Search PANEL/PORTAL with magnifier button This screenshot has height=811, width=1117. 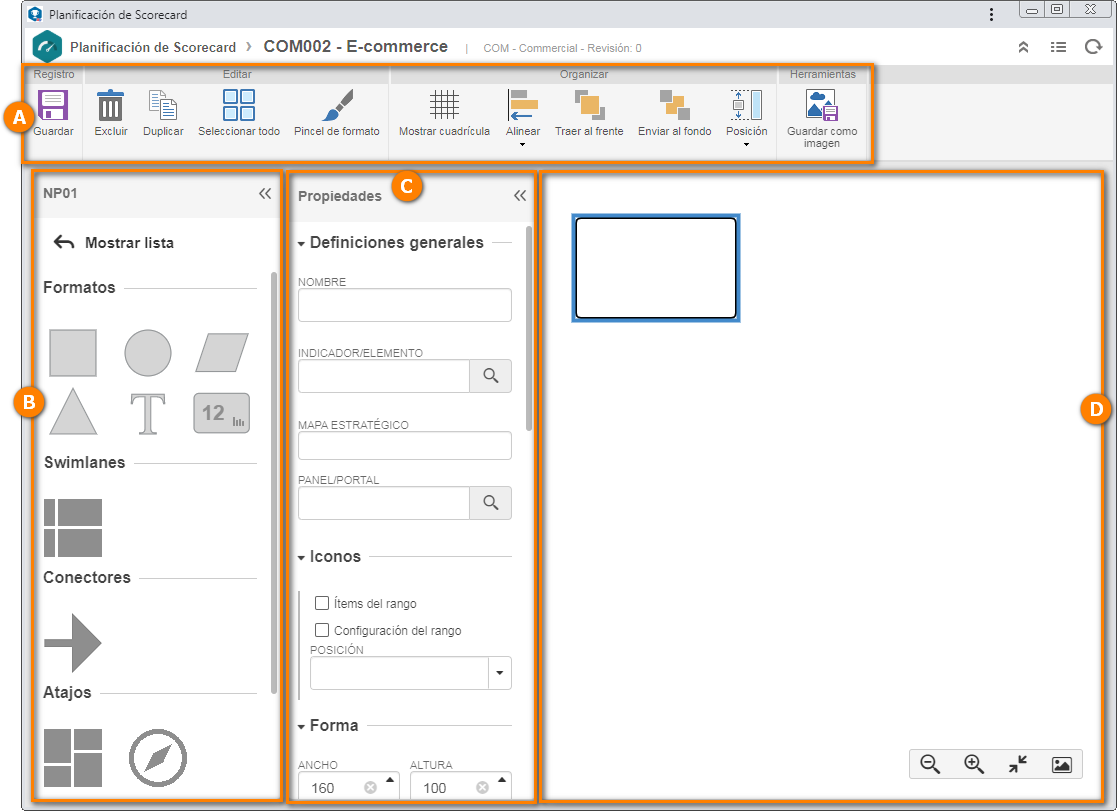[490, 503]
